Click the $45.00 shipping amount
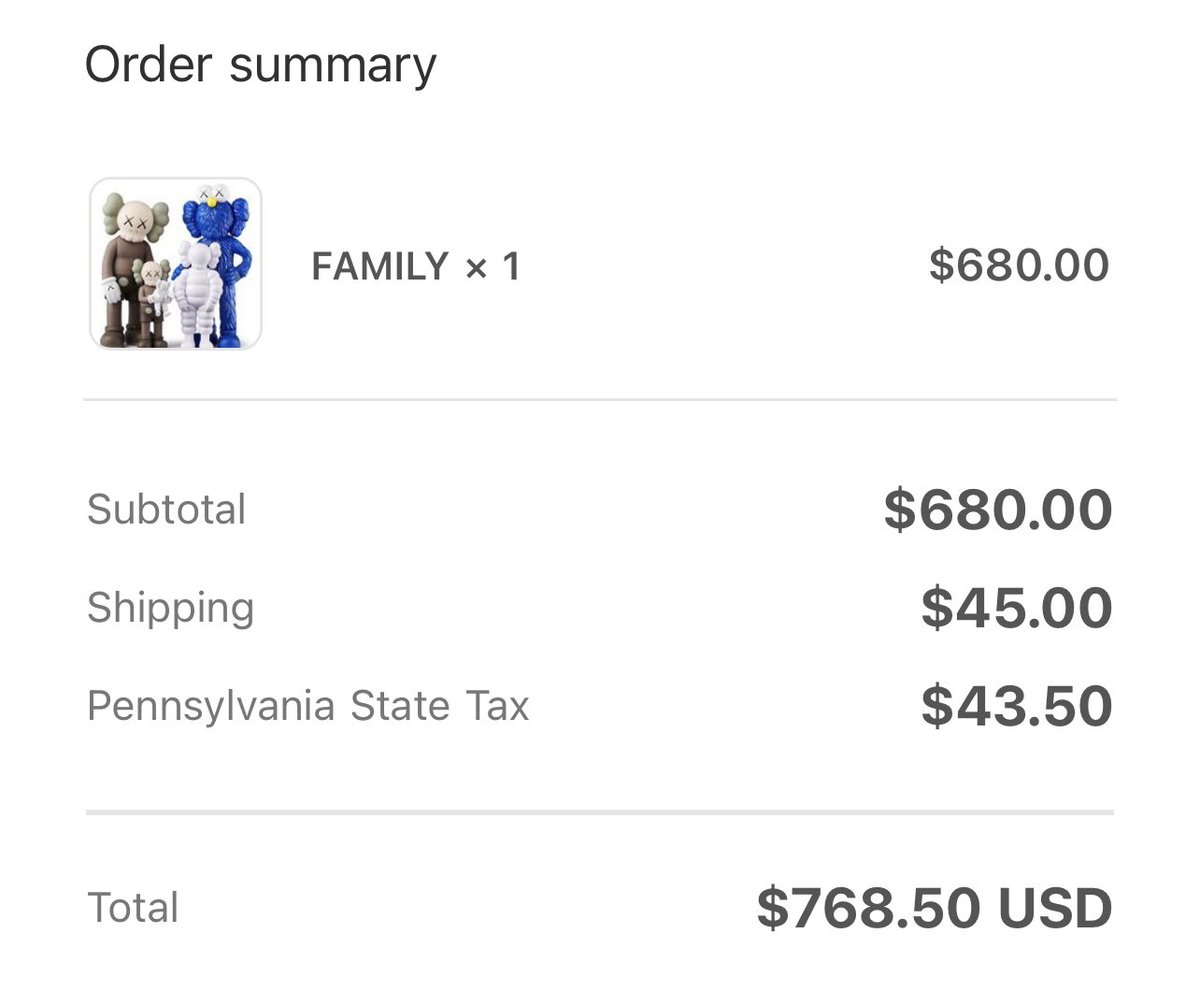 (x=1017, y=608)
